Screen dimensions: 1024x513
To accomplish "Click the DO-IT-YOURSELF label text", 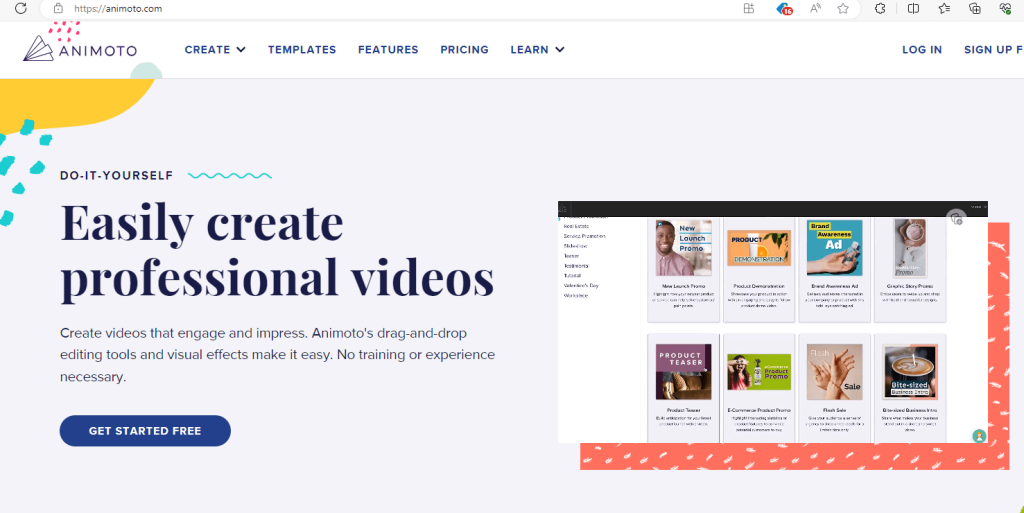I will pos(116,176).
